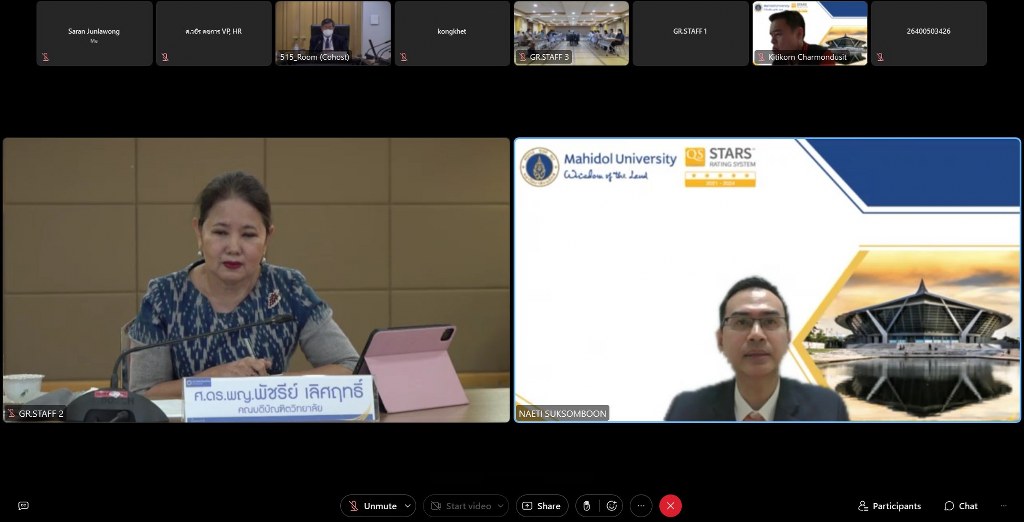Viewport: 1024px width, 522px height.
Task: Select Saran Junlawong participant tile
Action: 94,33
